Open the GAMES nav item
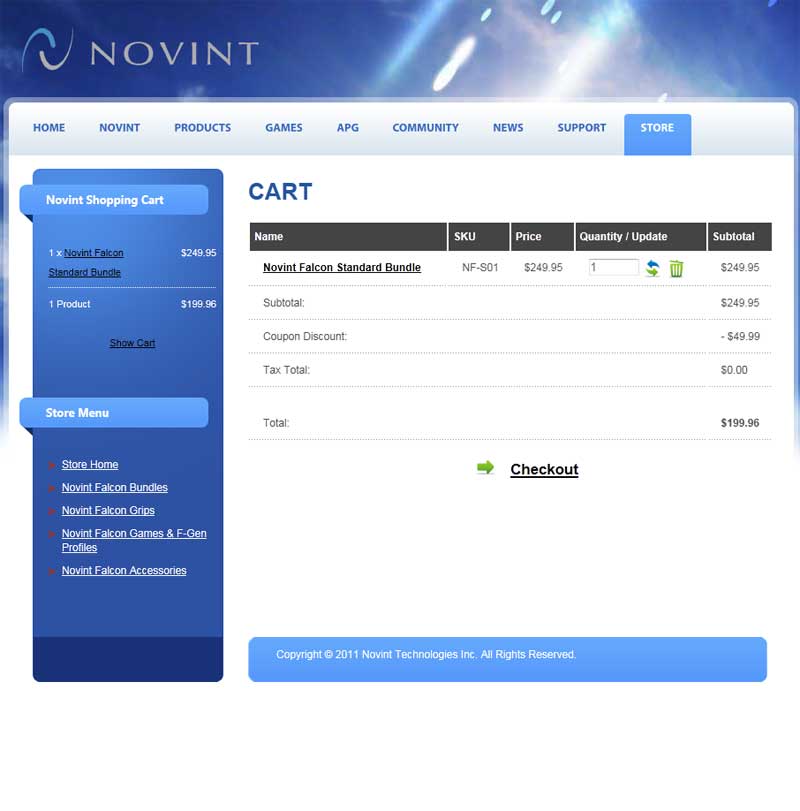 pos(284,128)
